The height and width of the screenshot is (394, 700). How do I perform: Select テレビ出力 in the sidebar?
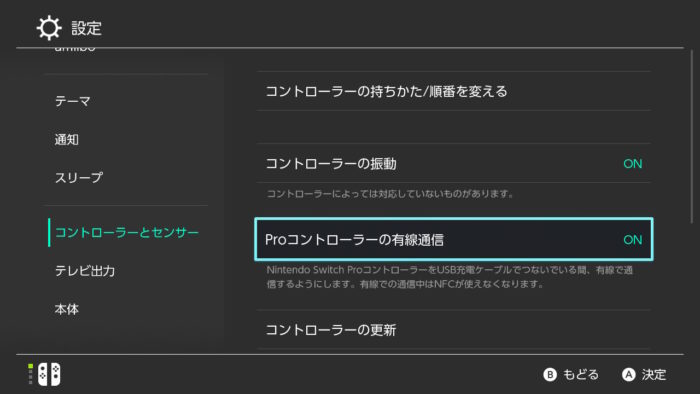[x=85, y=270]
